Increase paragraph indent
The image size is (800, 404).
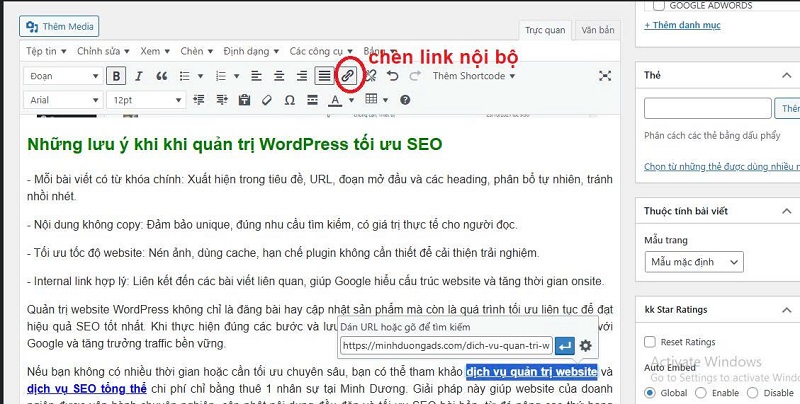tap(222, 100)
